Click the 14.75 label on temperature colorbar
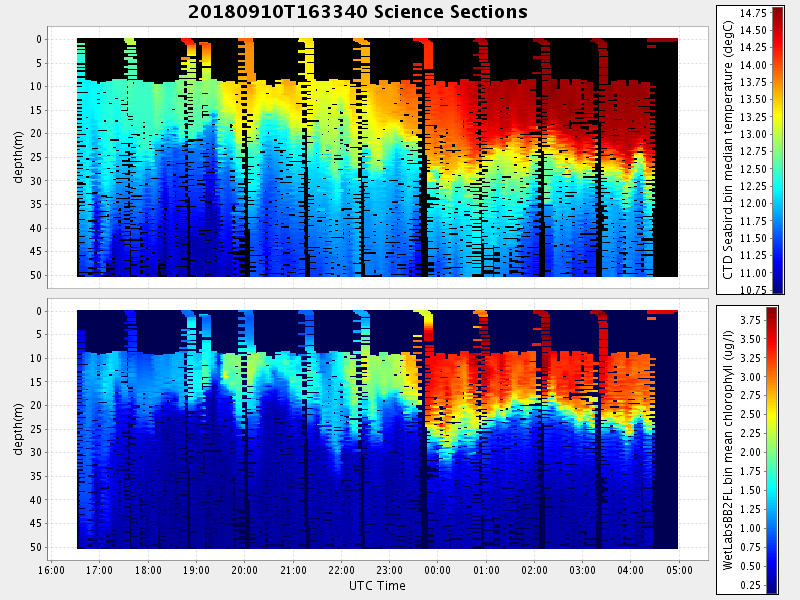The image size is (800, 600). tap(753, 13)
